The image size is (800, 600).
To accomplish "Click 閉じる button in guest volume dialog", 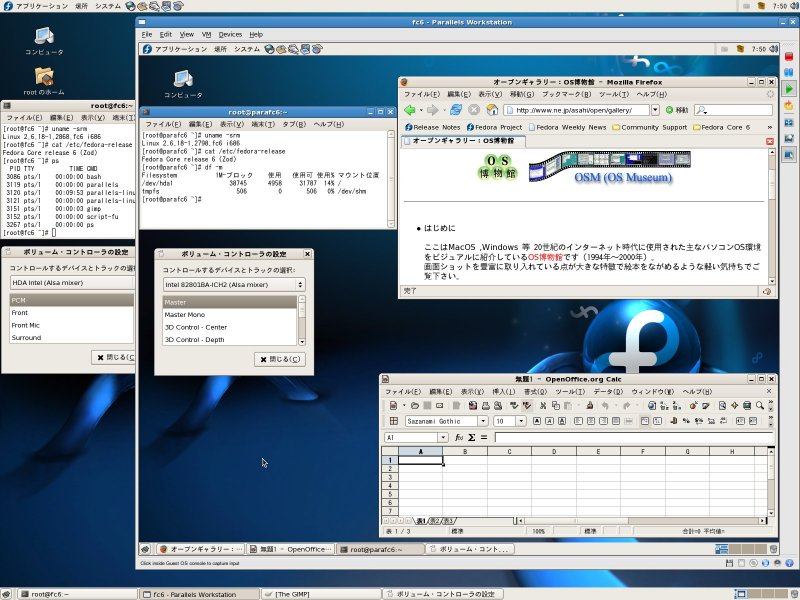I will pos(280,359).
